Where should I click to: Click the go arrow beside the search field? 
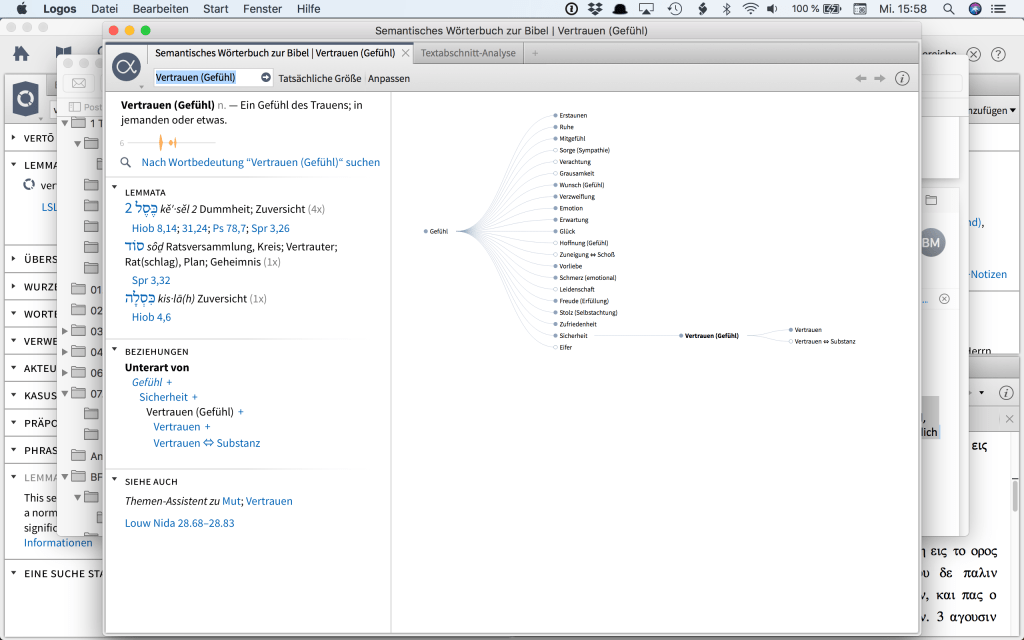click(x=266, y=77)
